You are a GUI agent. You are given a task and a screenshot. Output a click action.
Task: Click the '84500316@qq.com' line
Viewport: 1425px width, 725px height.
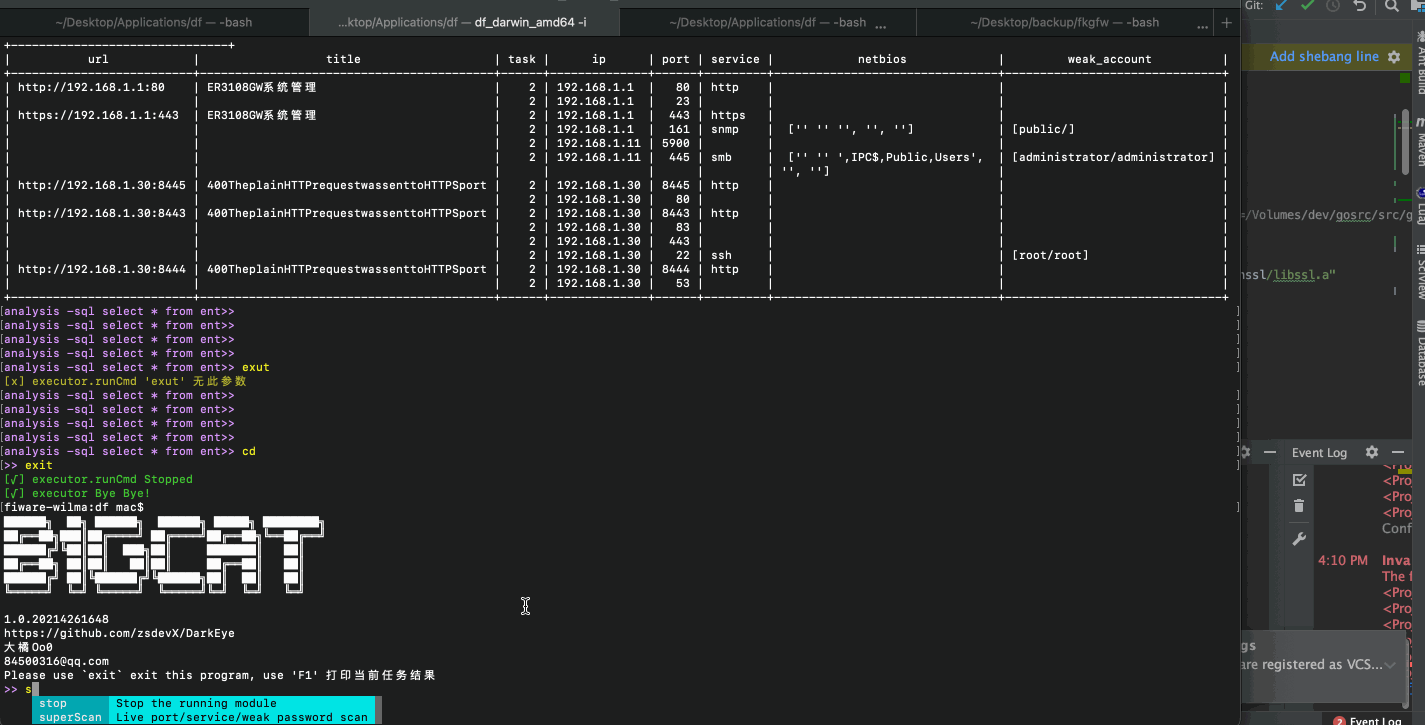[56, 661]
